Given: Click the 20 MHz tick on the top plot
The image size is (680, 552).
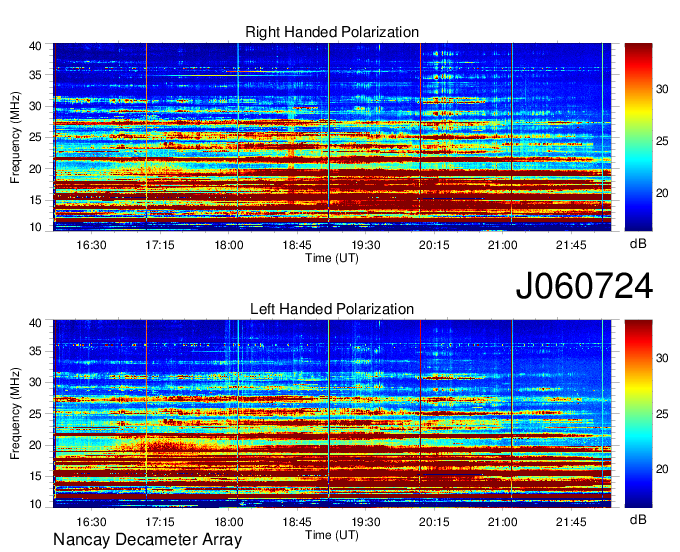Looking at the screenshot, I should (x=36, y=169).
